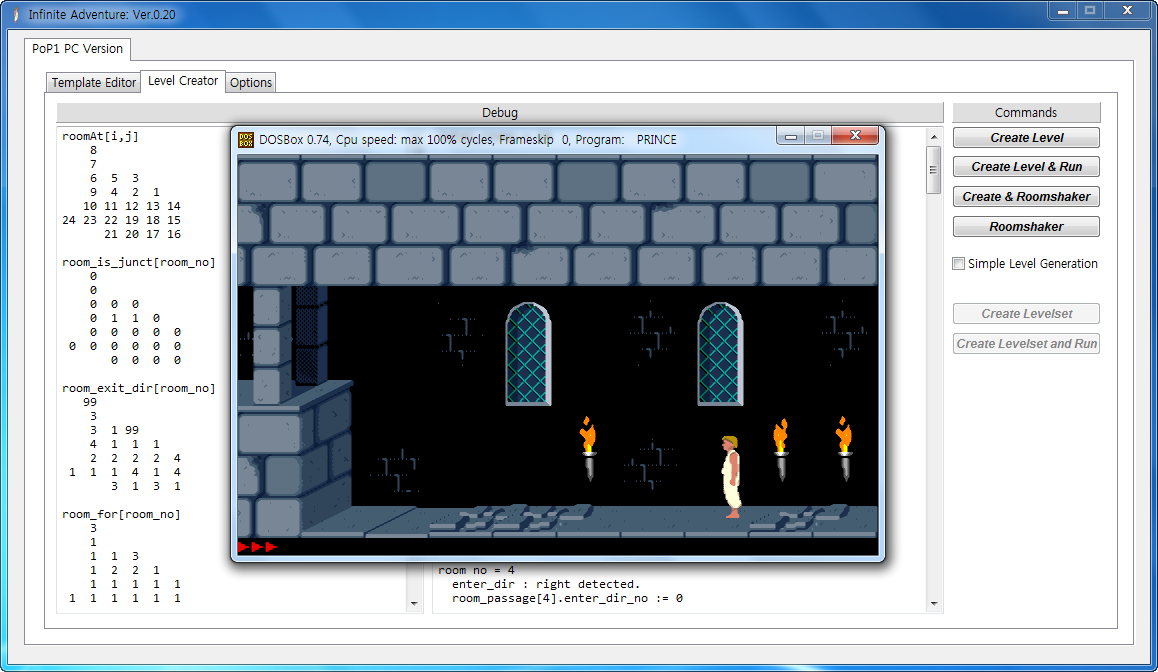Maximize the Infinite Adventure window

point(1089,11)
